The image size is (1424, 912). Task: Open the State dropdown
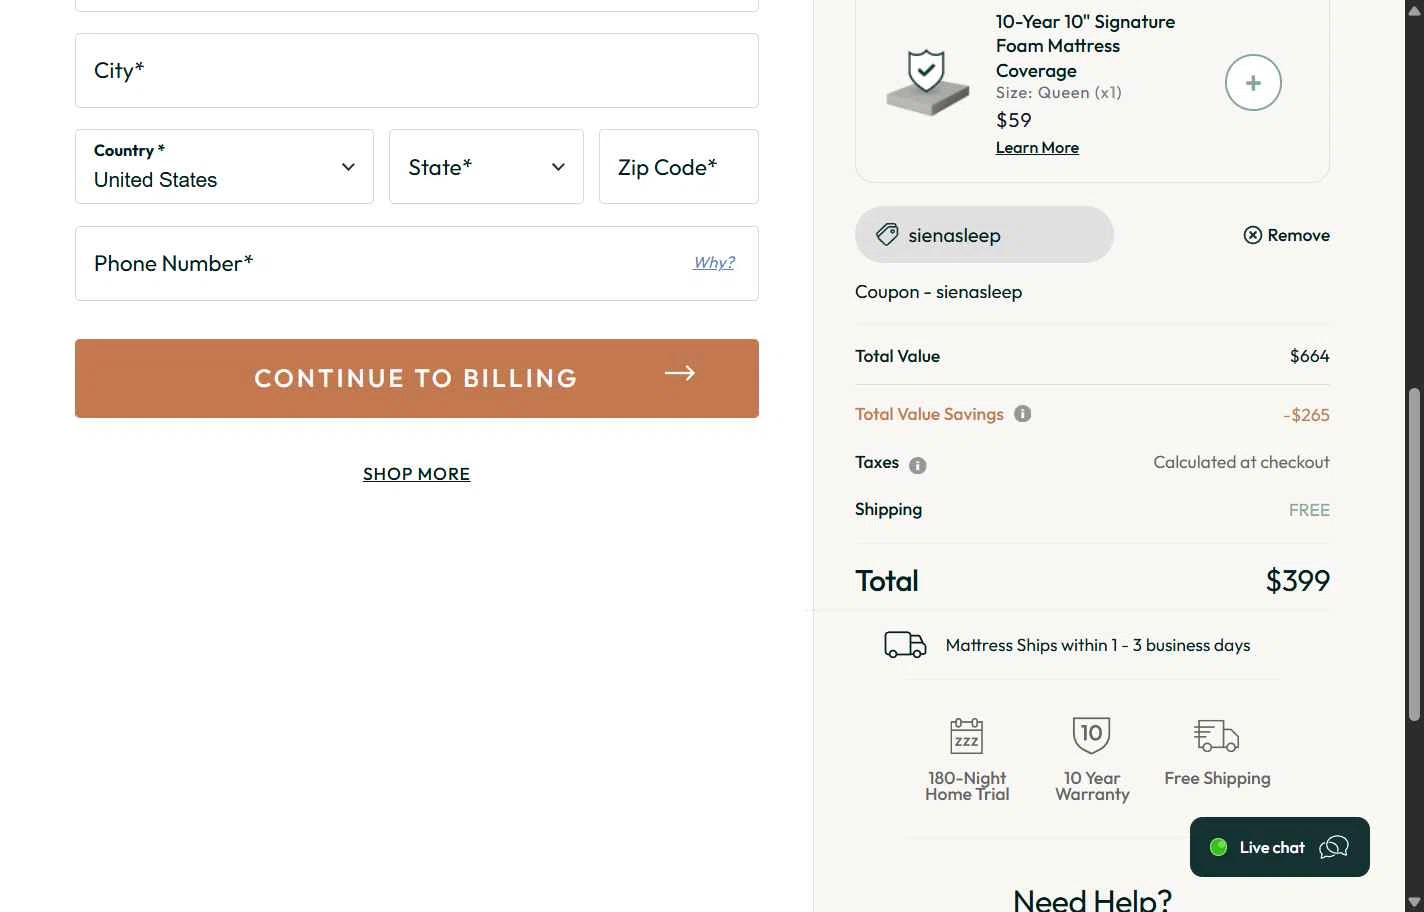point(486,167)
